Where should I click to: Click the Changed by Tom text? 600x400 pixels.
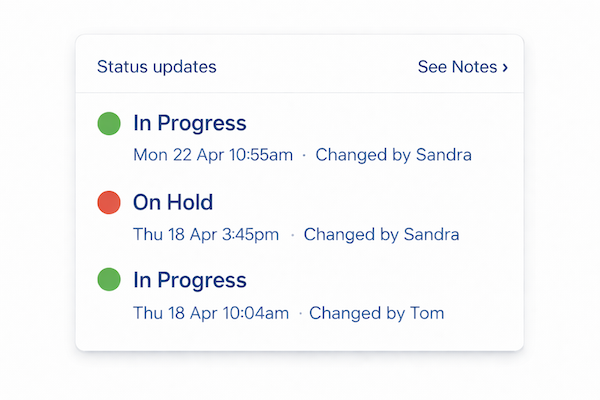point(376,313)
